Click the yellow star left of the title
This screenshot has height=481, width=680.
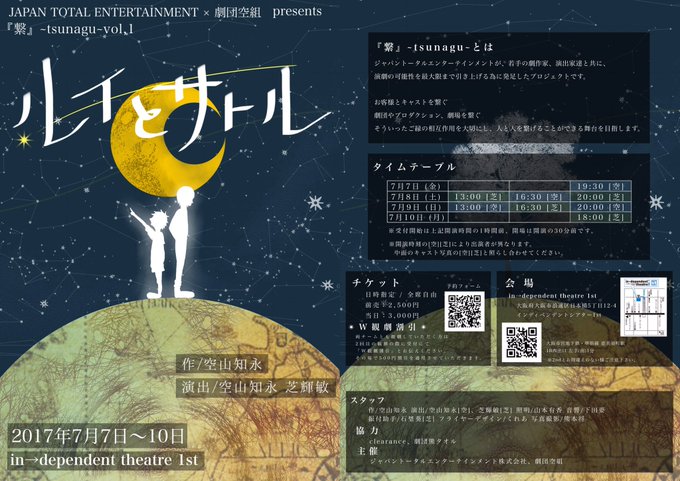[x=24, y=140]
